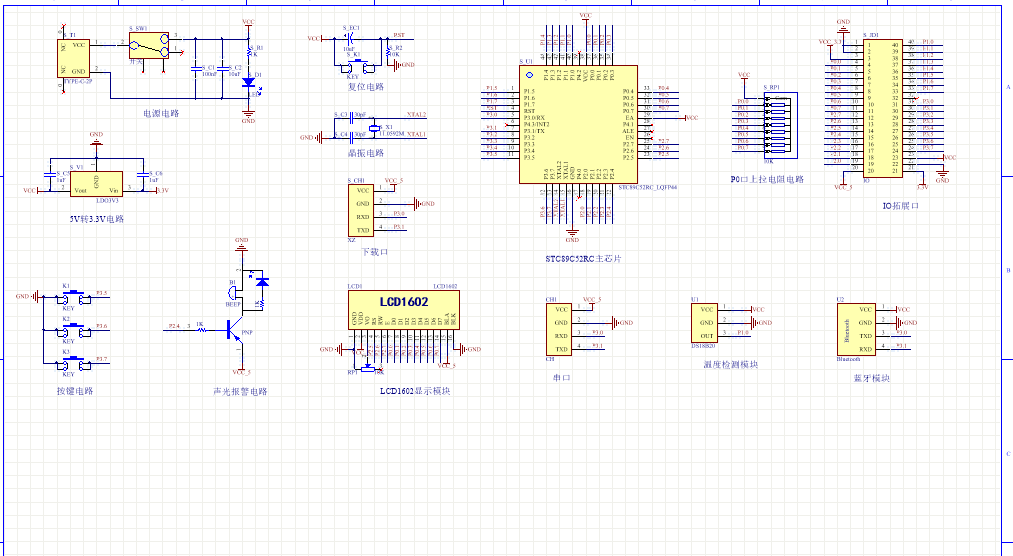Image resolution: width=1013 pixels, height=556 pixels.
Task: Select the Bluetooth module U2 block
Action: coord(856,329)
